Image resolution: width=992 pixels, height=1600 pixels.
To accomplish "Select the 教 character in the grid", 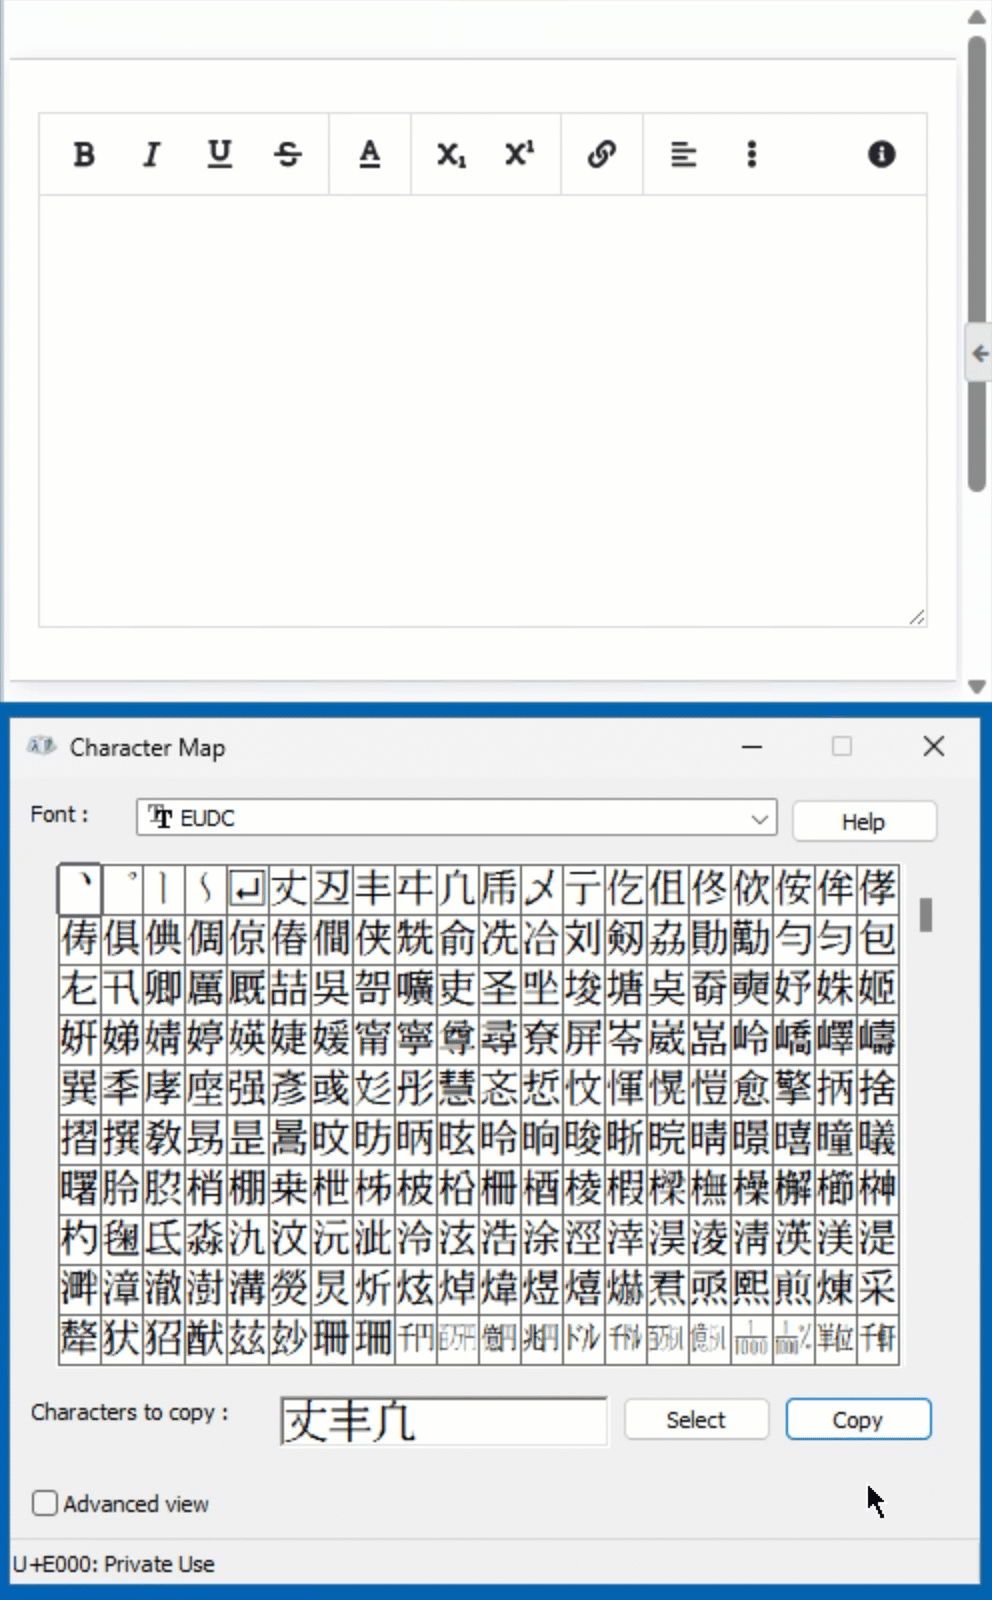I will pyautogui.click(x=163, y=1139).
